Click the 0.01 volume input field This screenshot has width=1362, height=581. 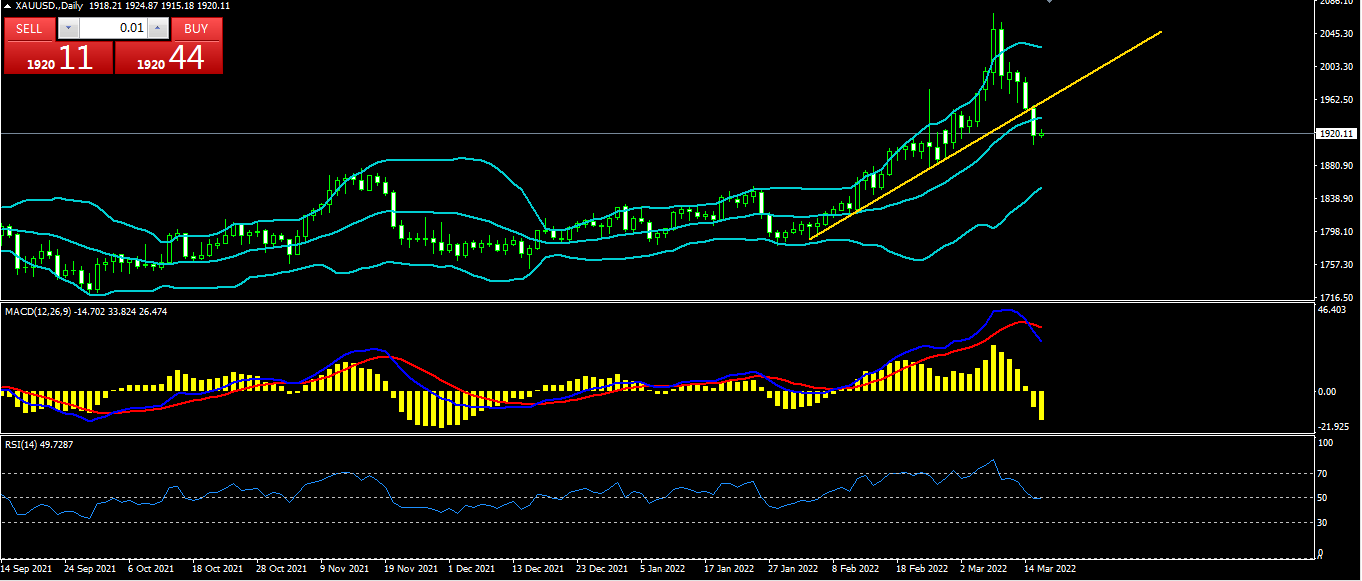pyautogui.click(x=113, y=28)
